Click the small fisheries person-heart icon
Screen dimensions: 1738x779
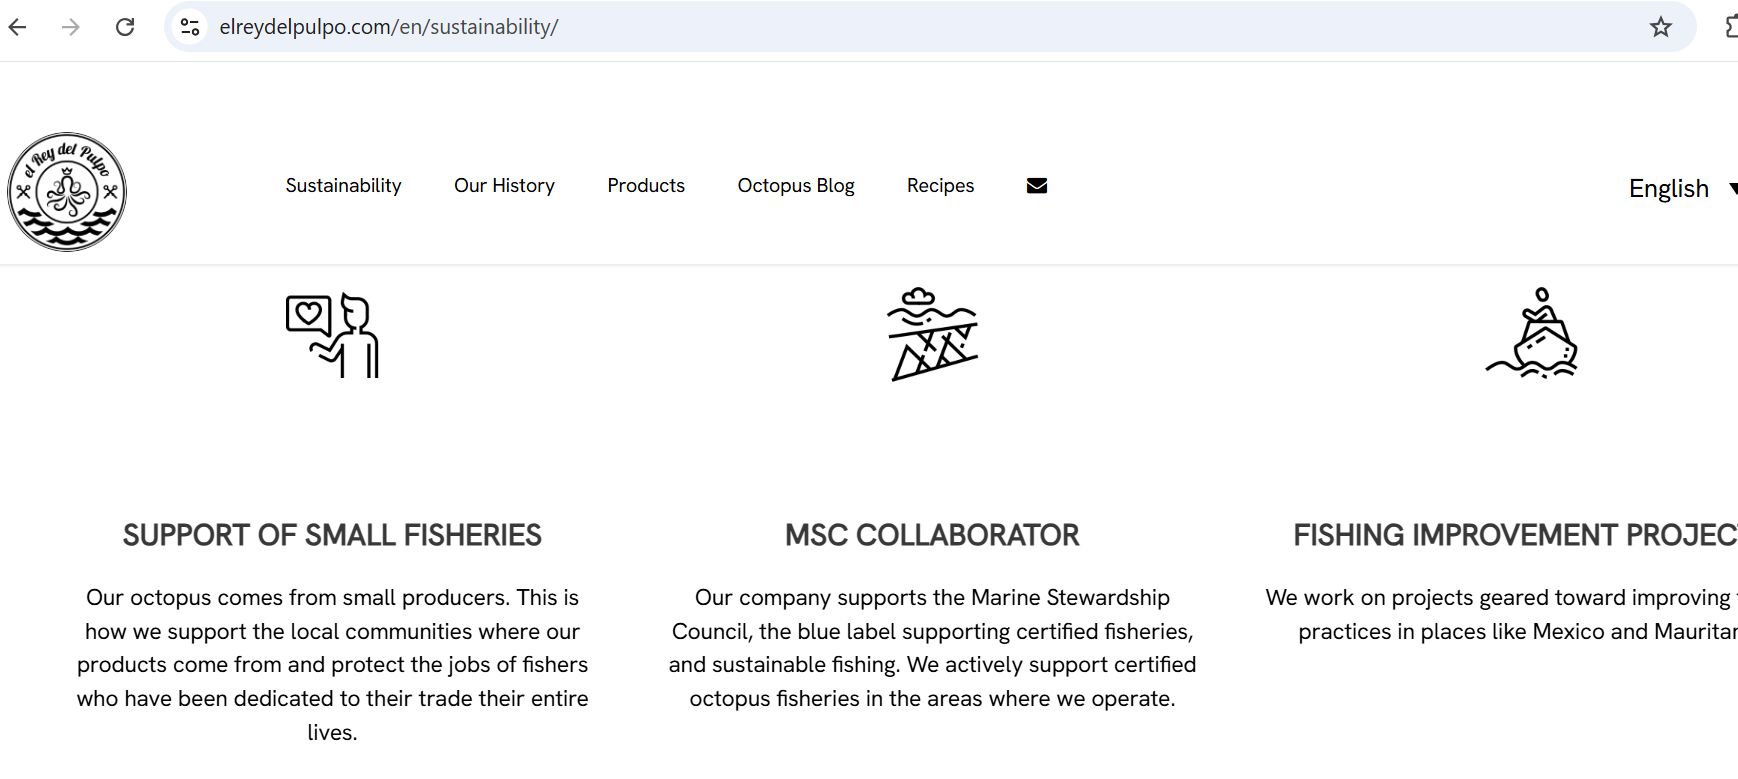[x=332, y=335]
